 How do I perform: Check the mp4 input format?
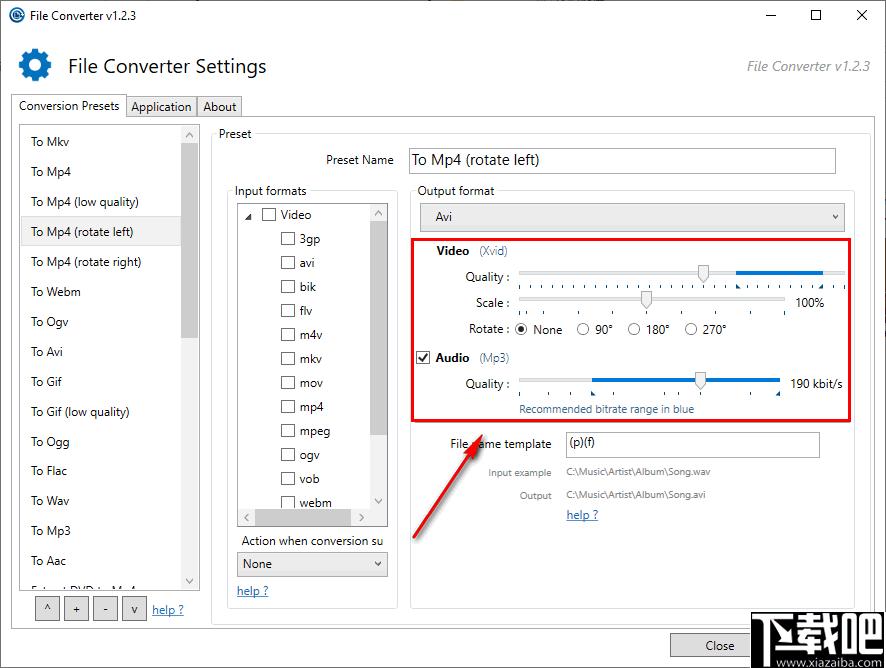pyautogui.click(x=288, y=407)
